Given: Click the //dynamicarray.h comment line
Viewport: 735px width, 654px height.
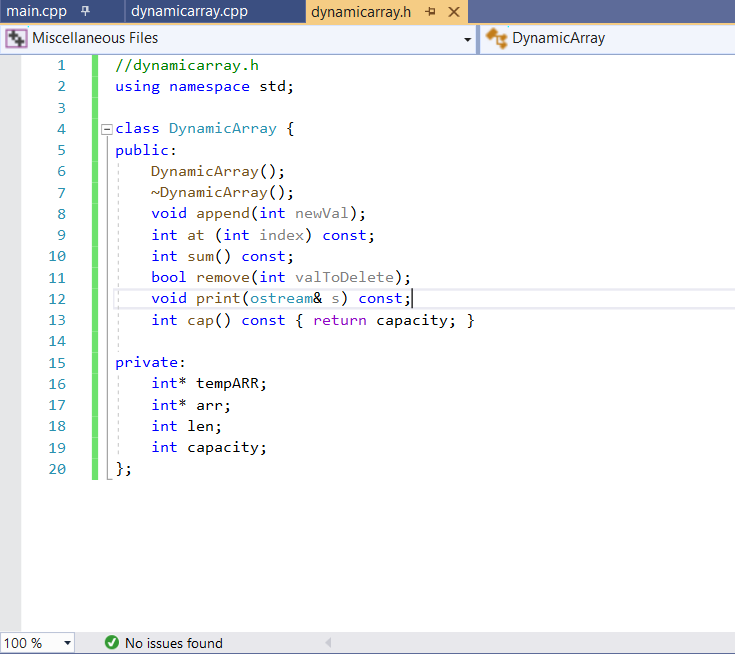Looking at the screenshot, I should (187, 65).
